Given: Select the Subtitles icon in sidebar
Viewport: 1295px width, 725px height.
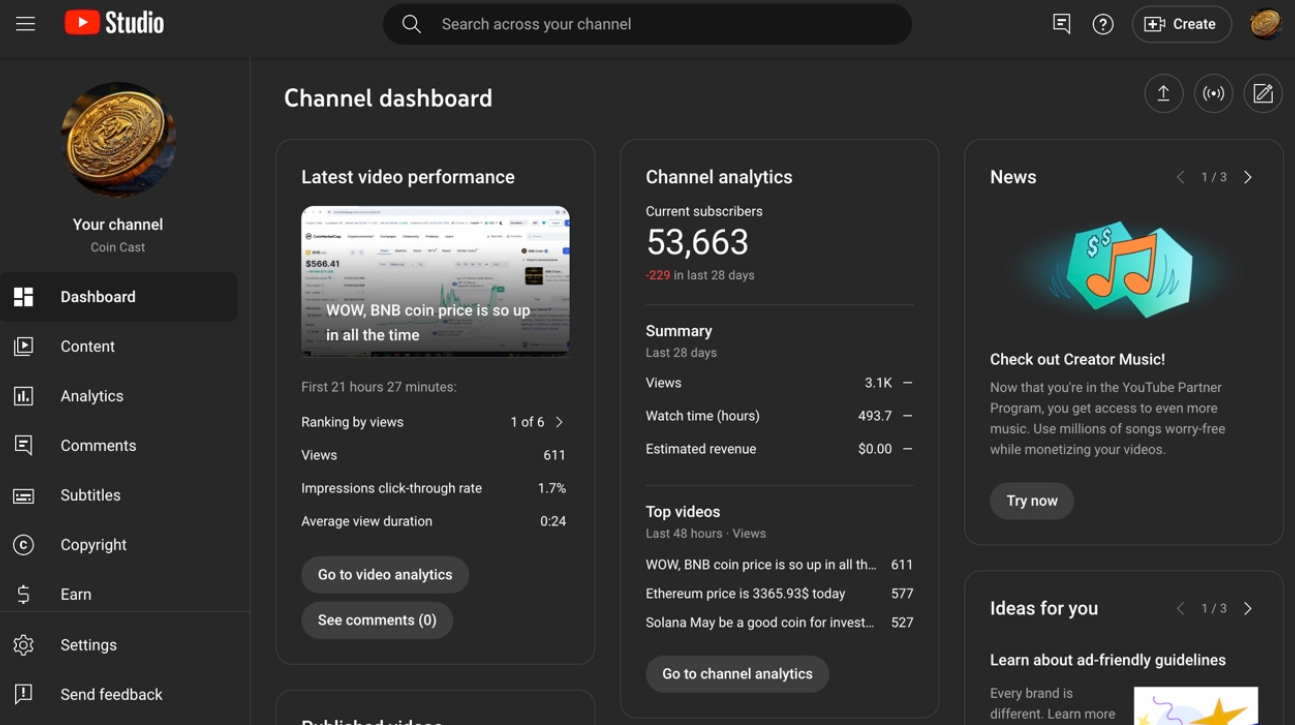Looking at the screenshot, I should click(24, 495).
